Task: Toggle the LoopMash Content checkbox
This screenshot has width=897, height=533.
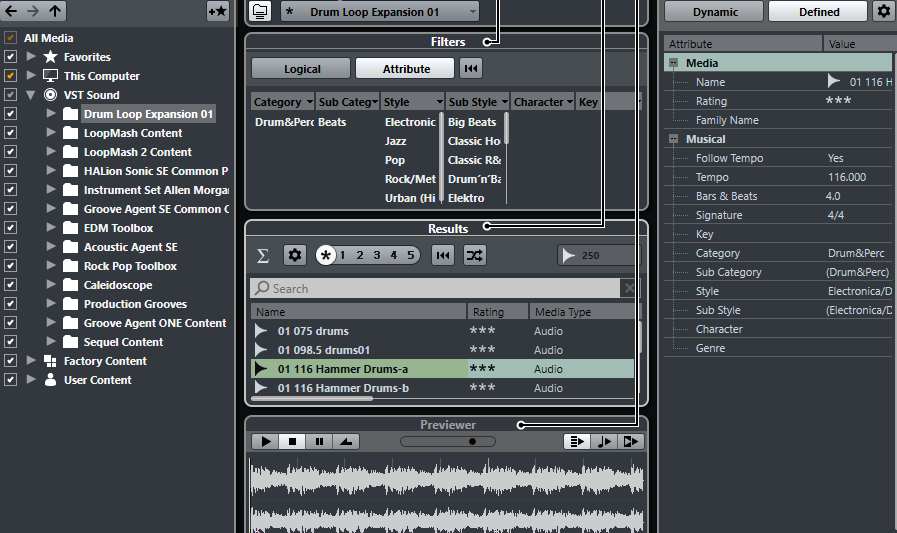Action: coord(11,133)
